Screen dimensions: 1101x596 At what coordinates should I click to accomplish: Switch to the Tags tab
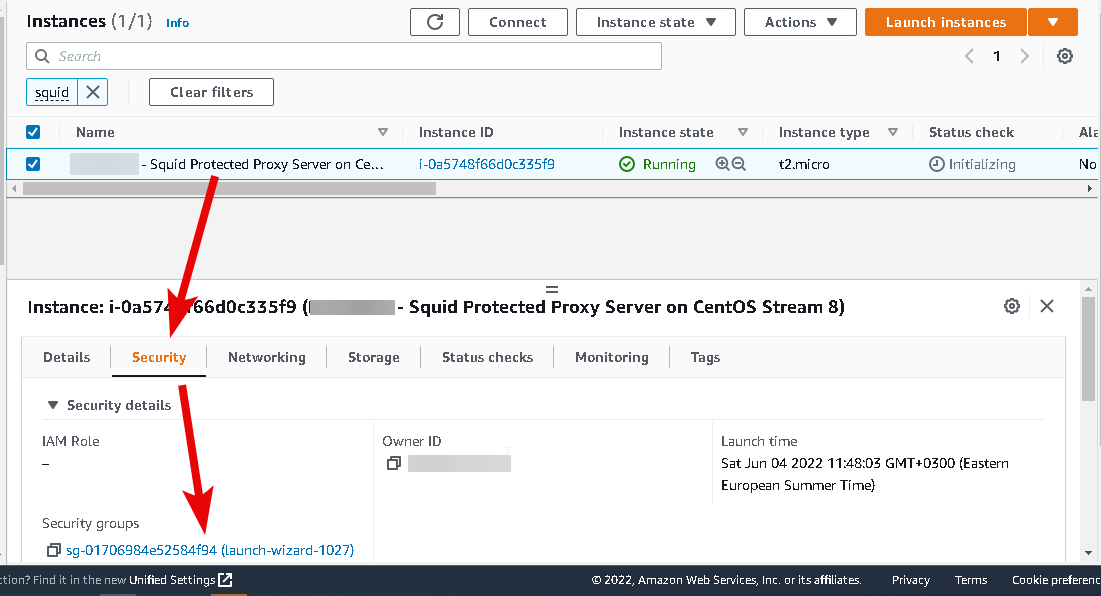point(705,357)
